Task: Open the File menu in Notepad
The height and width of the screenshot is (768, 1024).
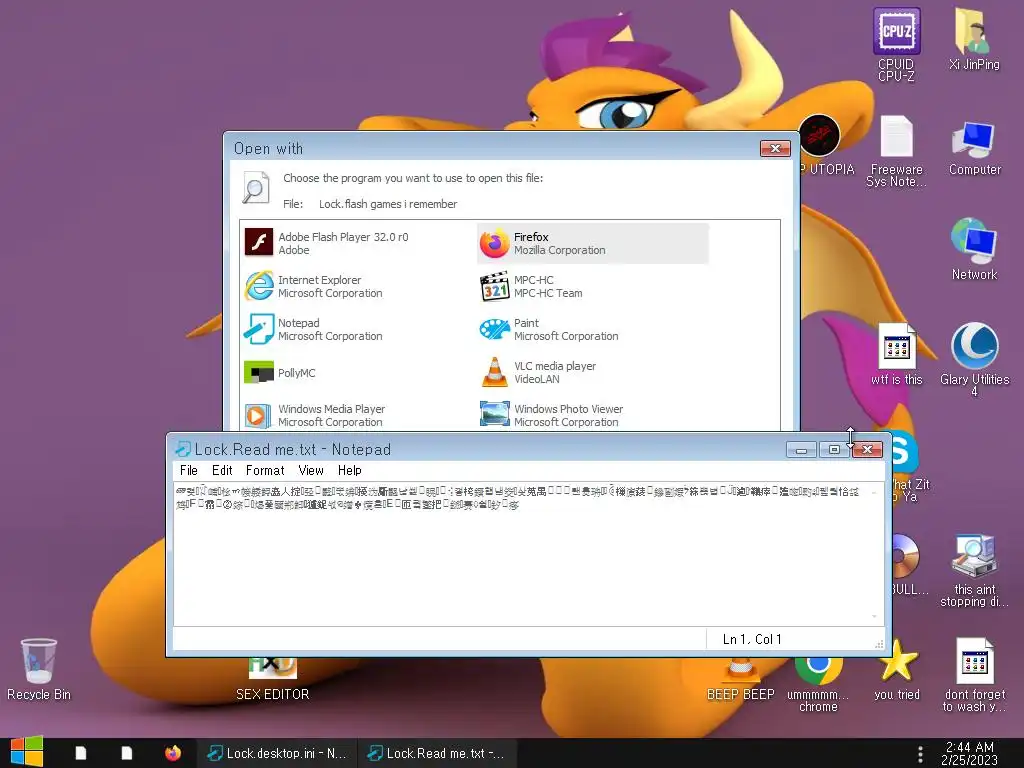Action: 189,470
